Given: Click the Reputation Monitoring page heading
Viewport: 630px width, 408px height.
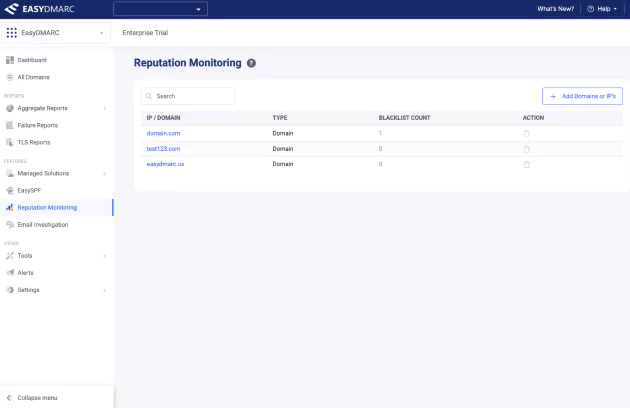Looking at the screenshot, I should click(188, 63).
